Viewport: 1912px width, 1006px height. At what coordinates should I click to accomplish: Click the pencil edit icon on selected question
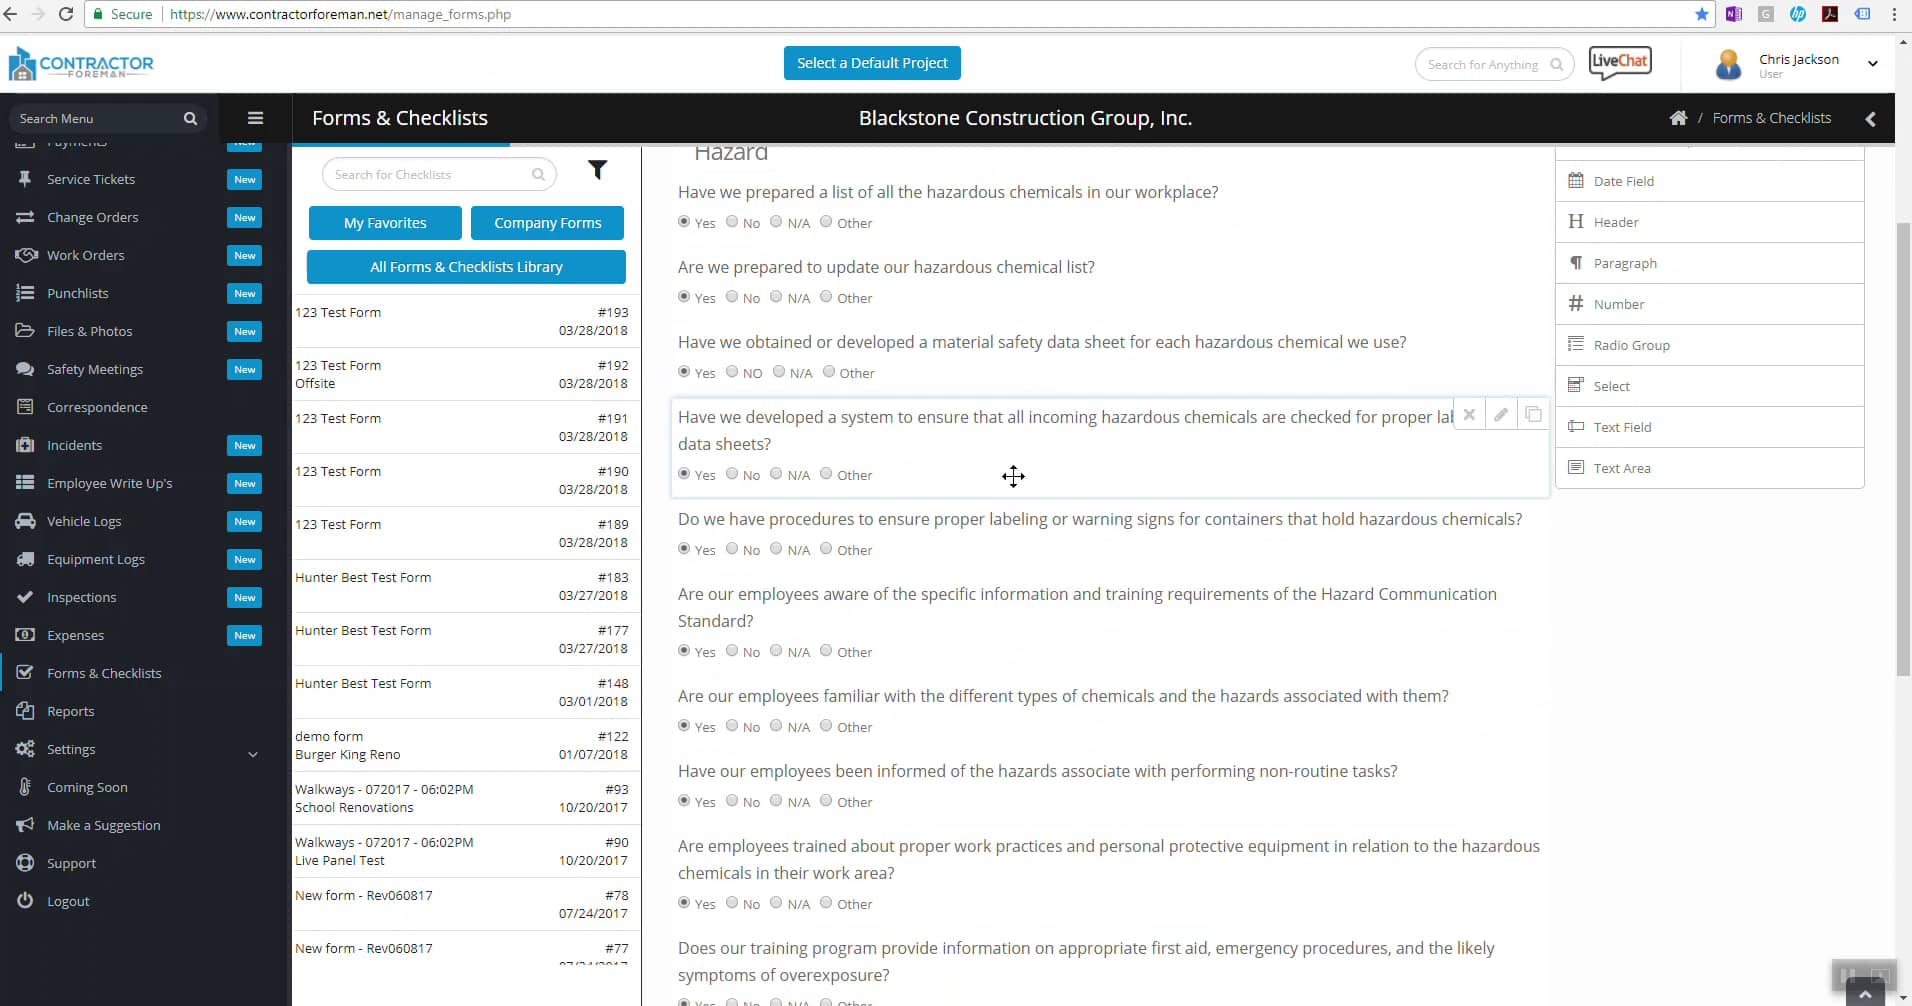[x=1501, y=414]
